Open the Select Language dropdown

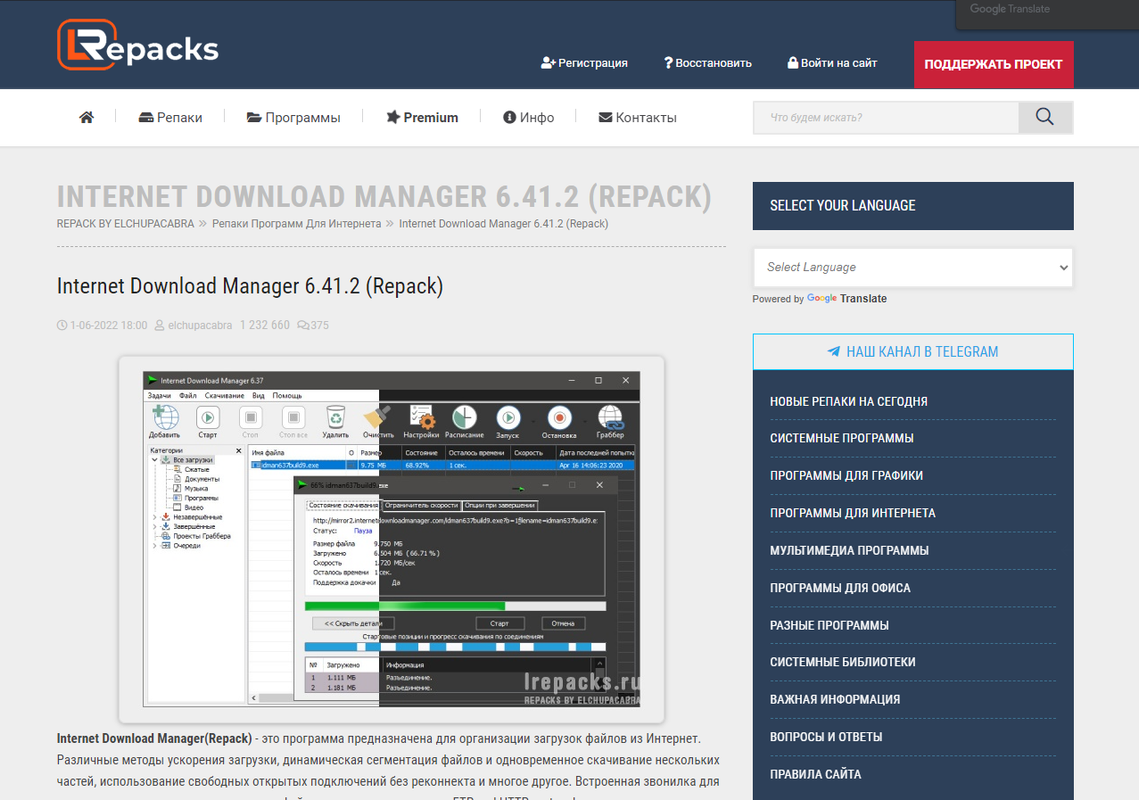coord(913,267)
